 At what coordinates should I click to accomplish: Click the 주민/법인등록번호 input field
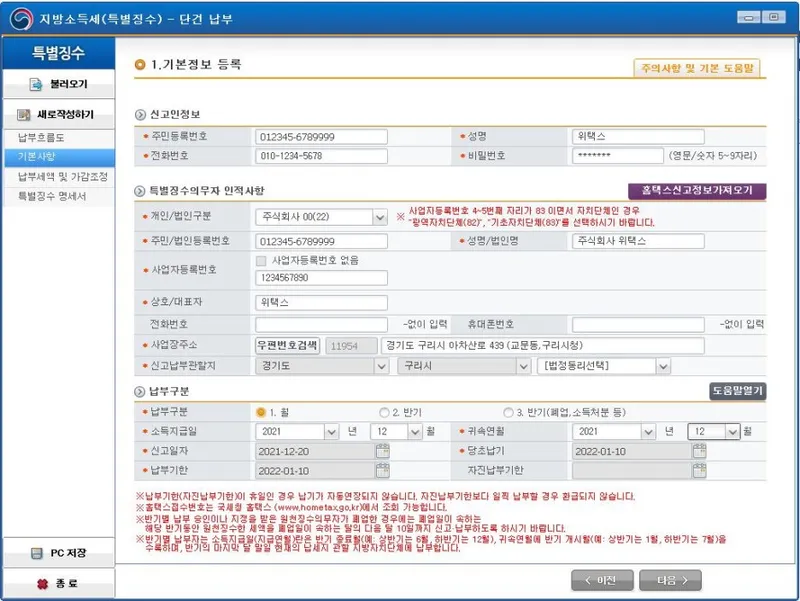(x=321, y=241)
